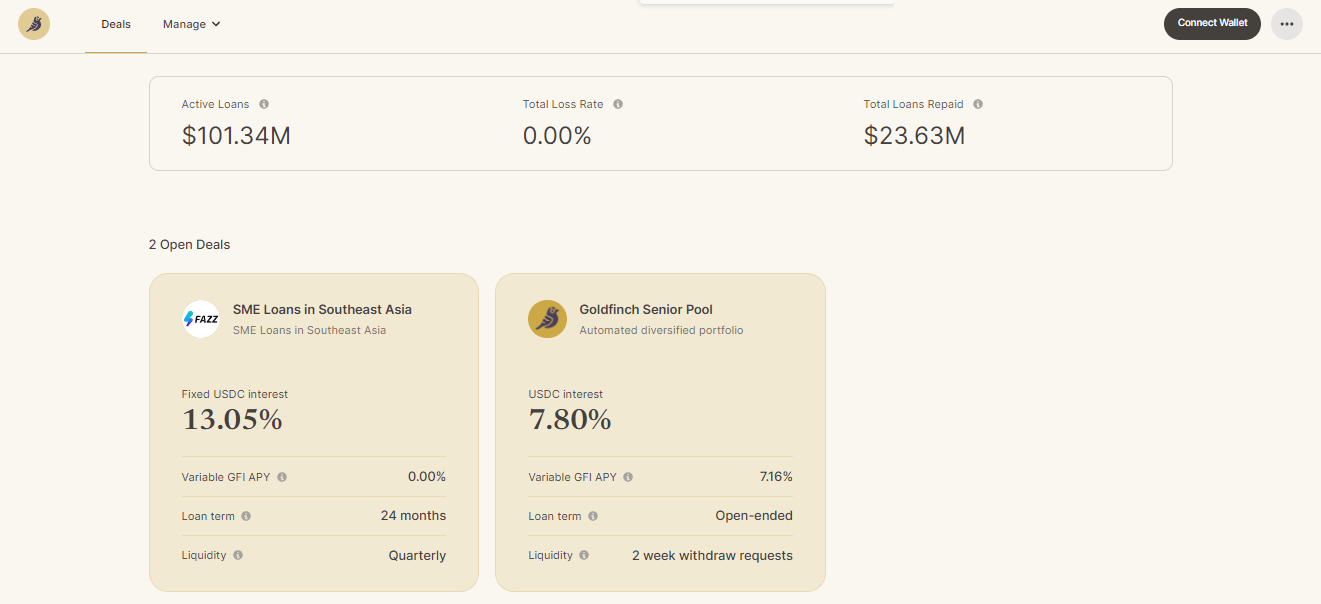This screenshot has width=1321, height=604.
Task: Open SME Loans in Southeast Asia deal title
Action: point(322,310)
